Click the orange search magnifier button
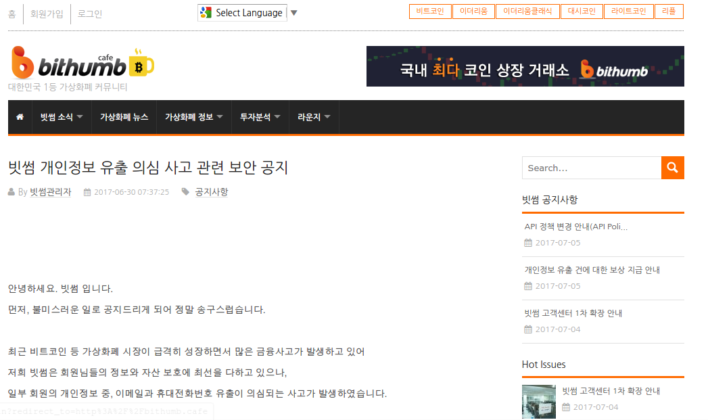Viewport: 708px width, 420px height. tap(672, 168)
